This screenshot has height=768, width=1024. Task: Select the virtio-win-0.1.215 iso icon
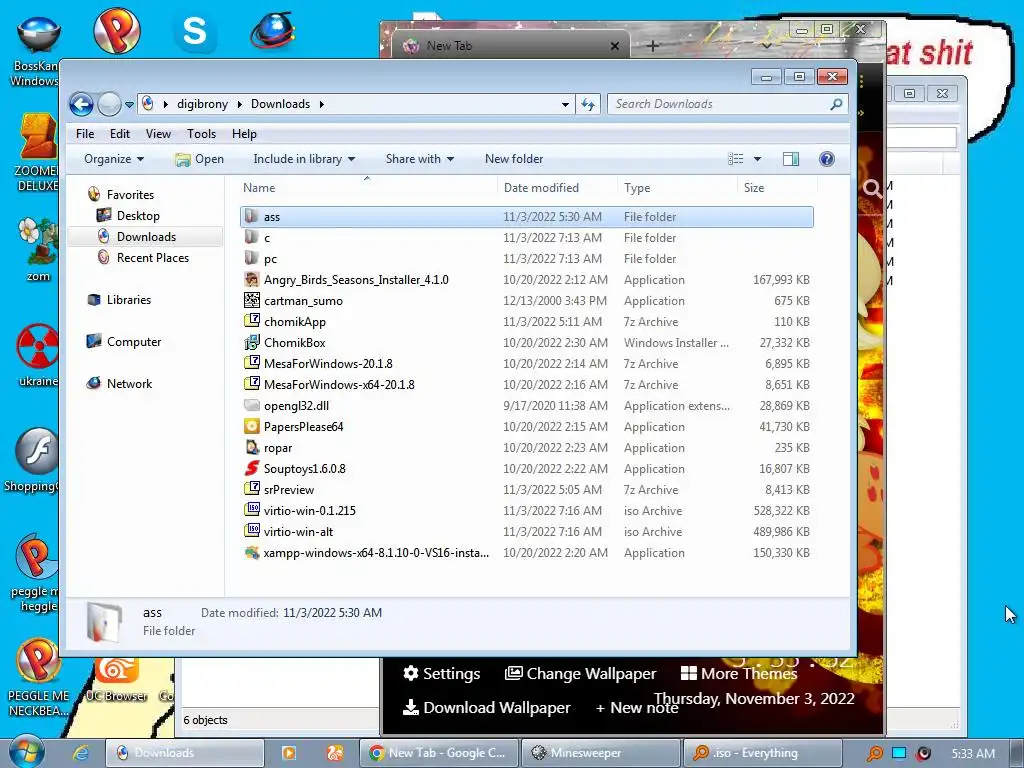pos(251,510)
